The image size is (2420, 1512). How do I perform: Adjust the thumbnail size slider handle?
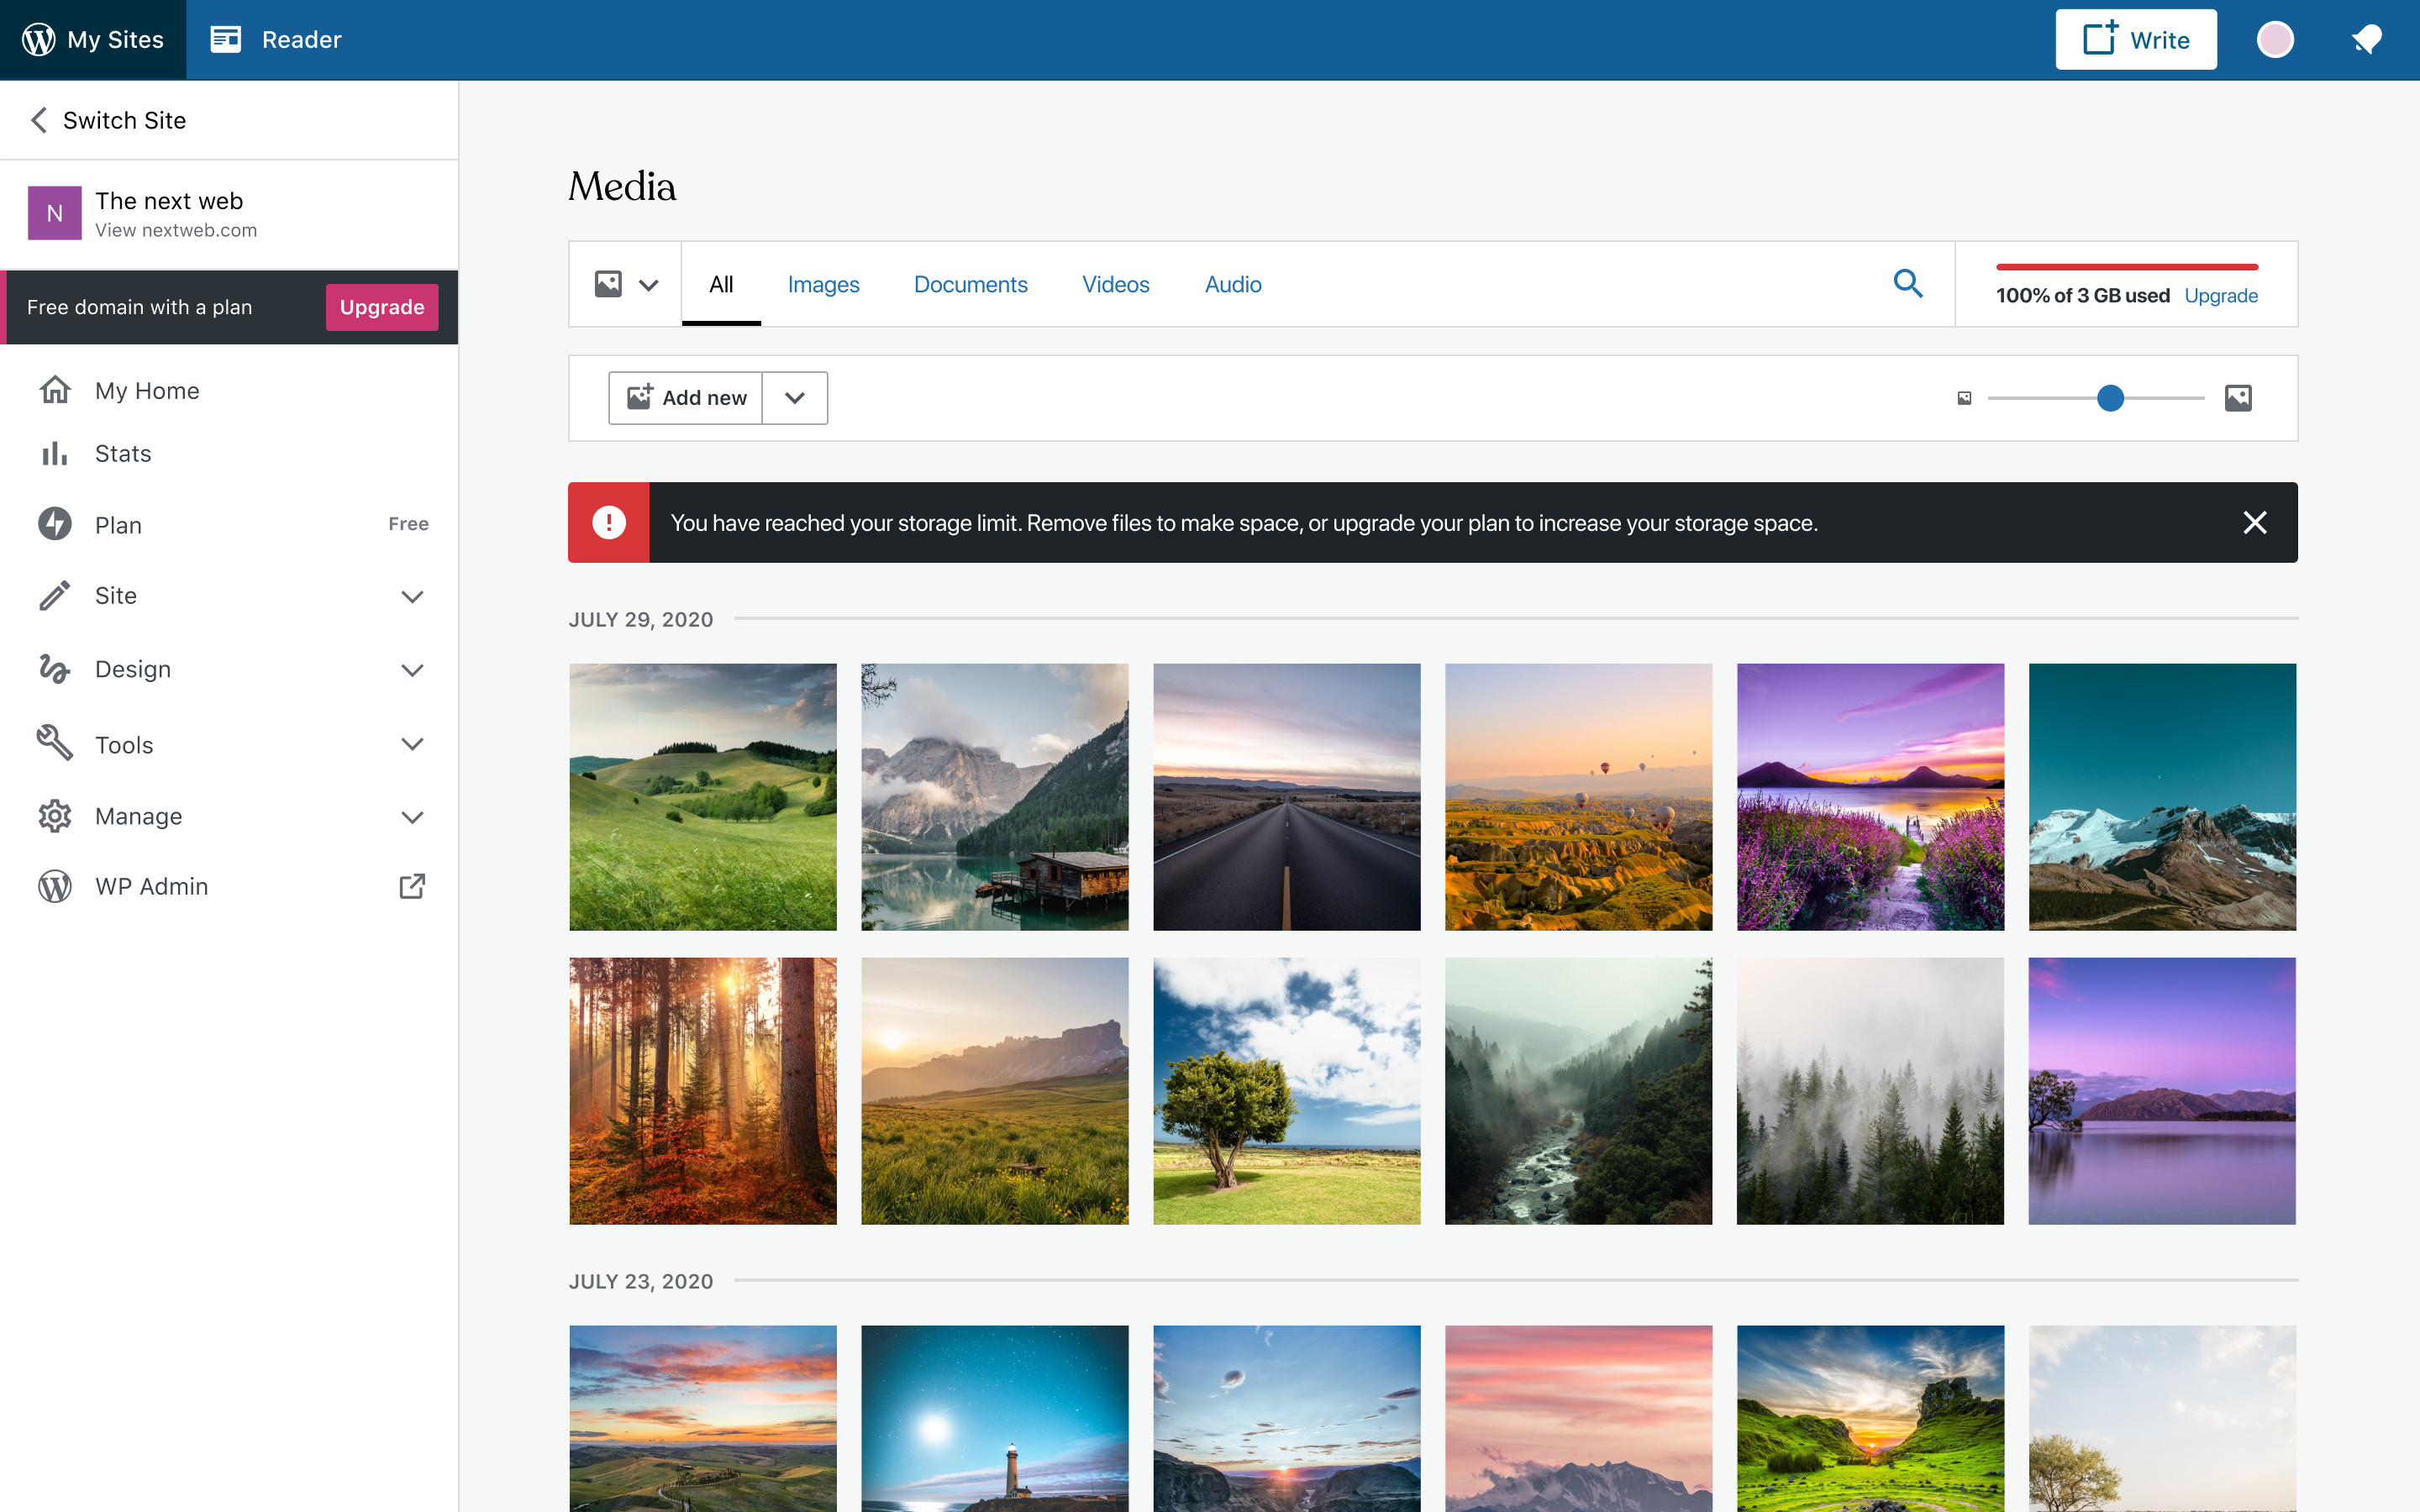2110,398
